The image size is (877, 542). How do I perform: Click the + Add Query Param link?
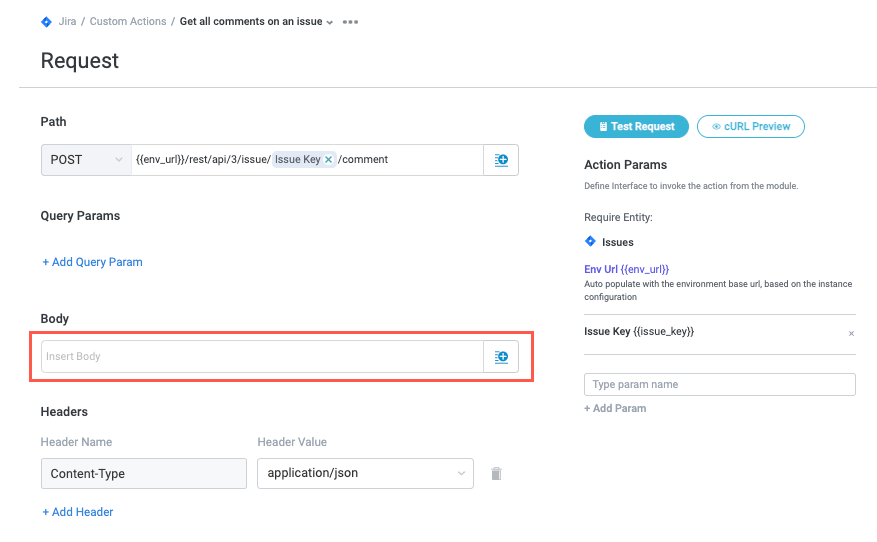[x=92, y=262]
